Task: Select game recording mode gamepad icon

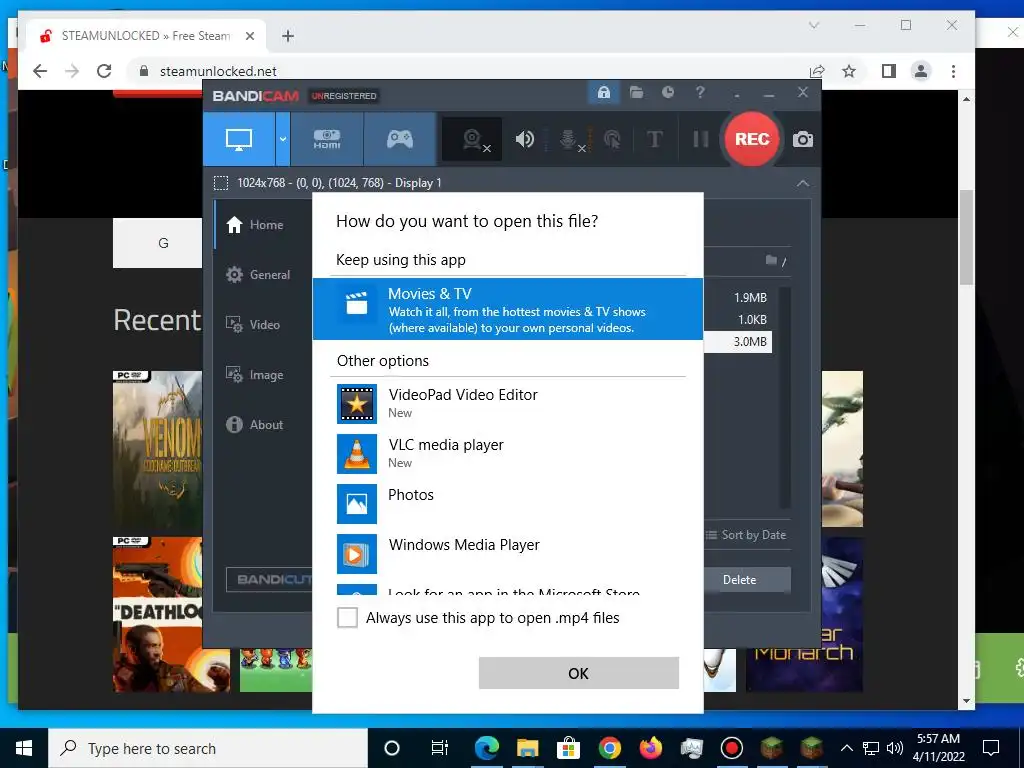Action: point(400,139)
